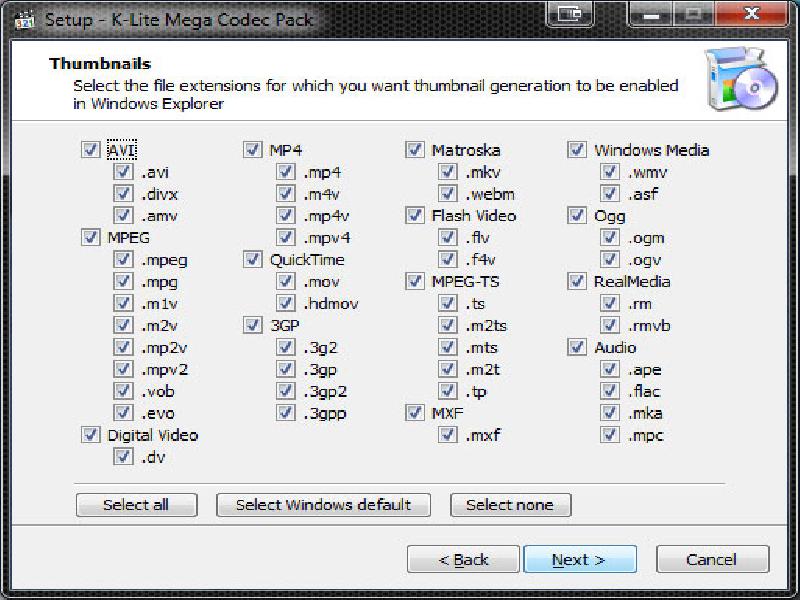Toggle the .ogv extension checkbox
The image size is (800, 600).
[x=610, y=259]
